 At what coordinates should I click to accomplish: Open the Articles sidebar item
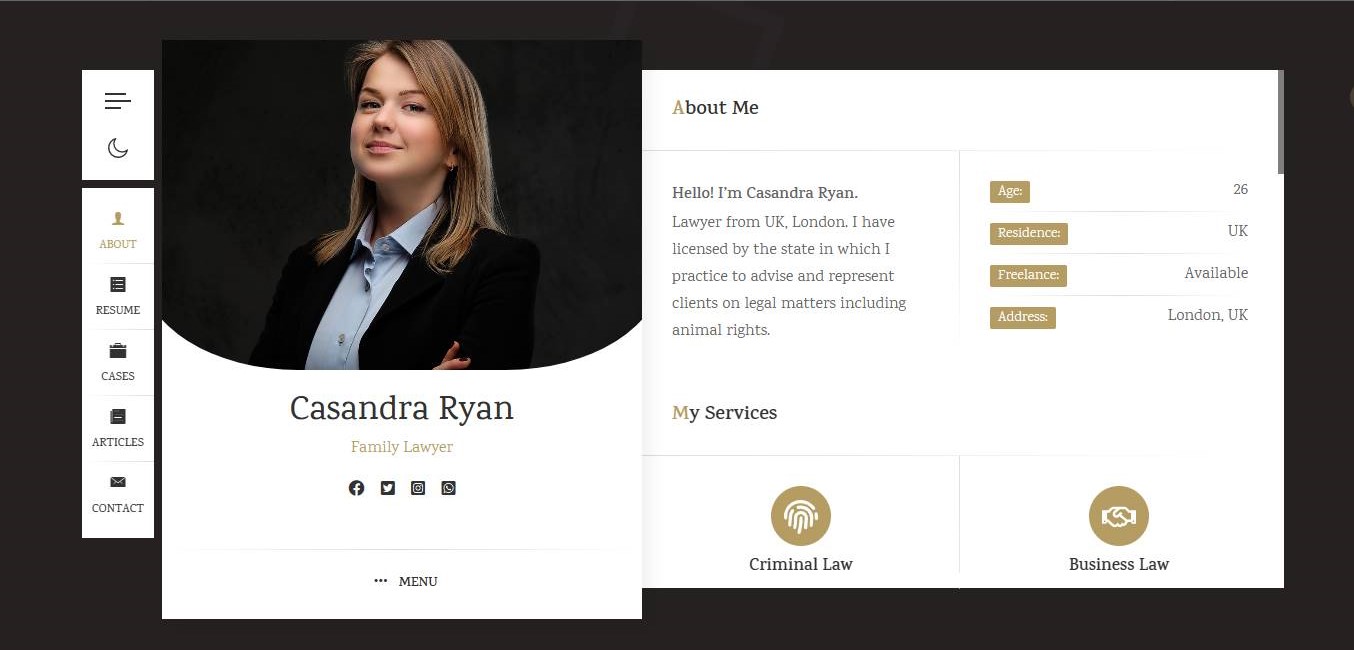pos(118,428)
